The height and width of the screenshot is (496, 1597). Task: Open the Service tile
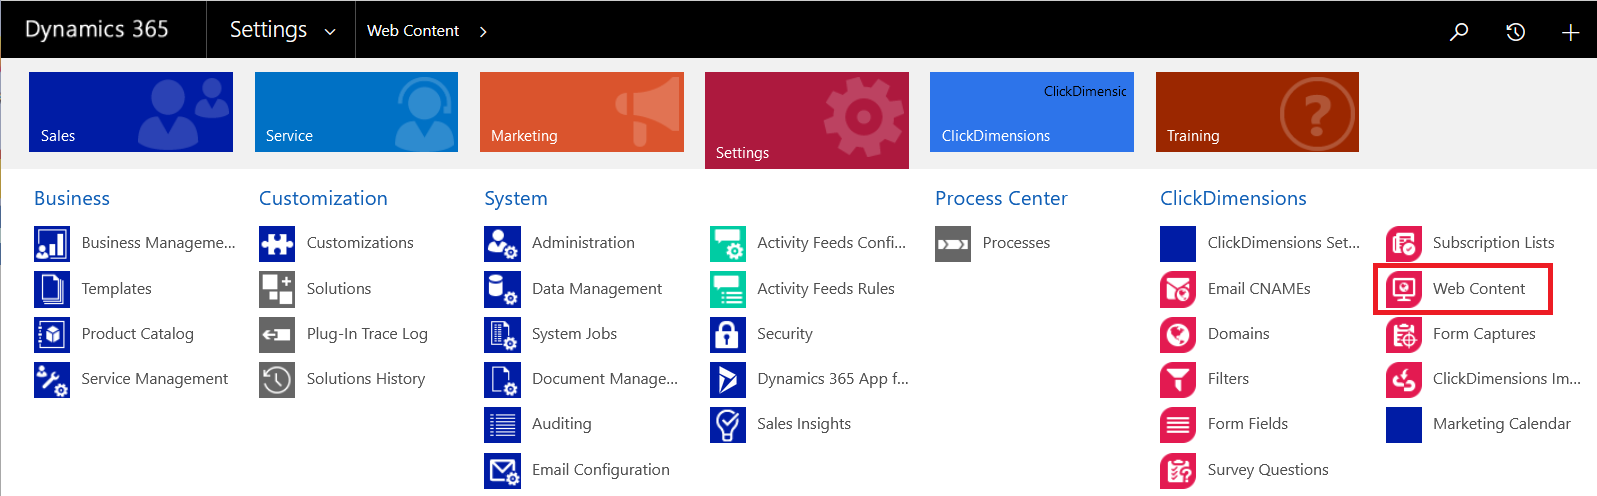point(356,112)
